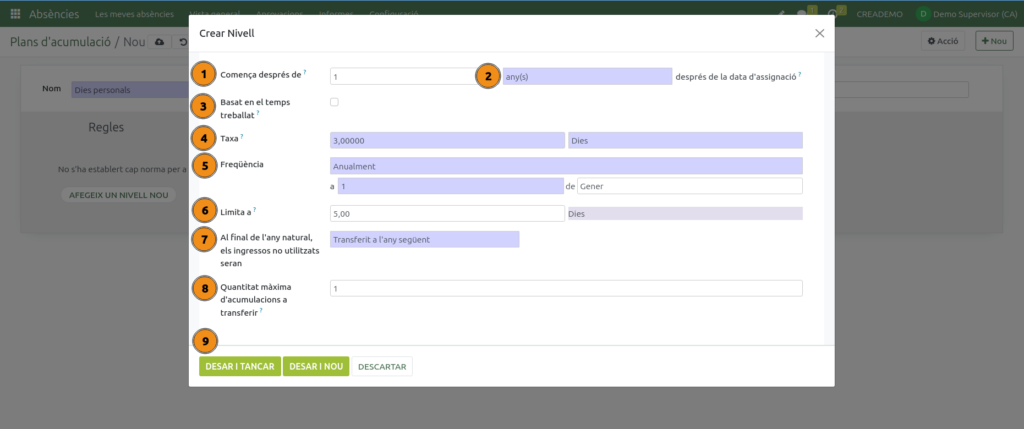The width and height of the screenshot is (1024, 429).
Task: Click the cloud save icon
Action: click(x=159, y=41)
